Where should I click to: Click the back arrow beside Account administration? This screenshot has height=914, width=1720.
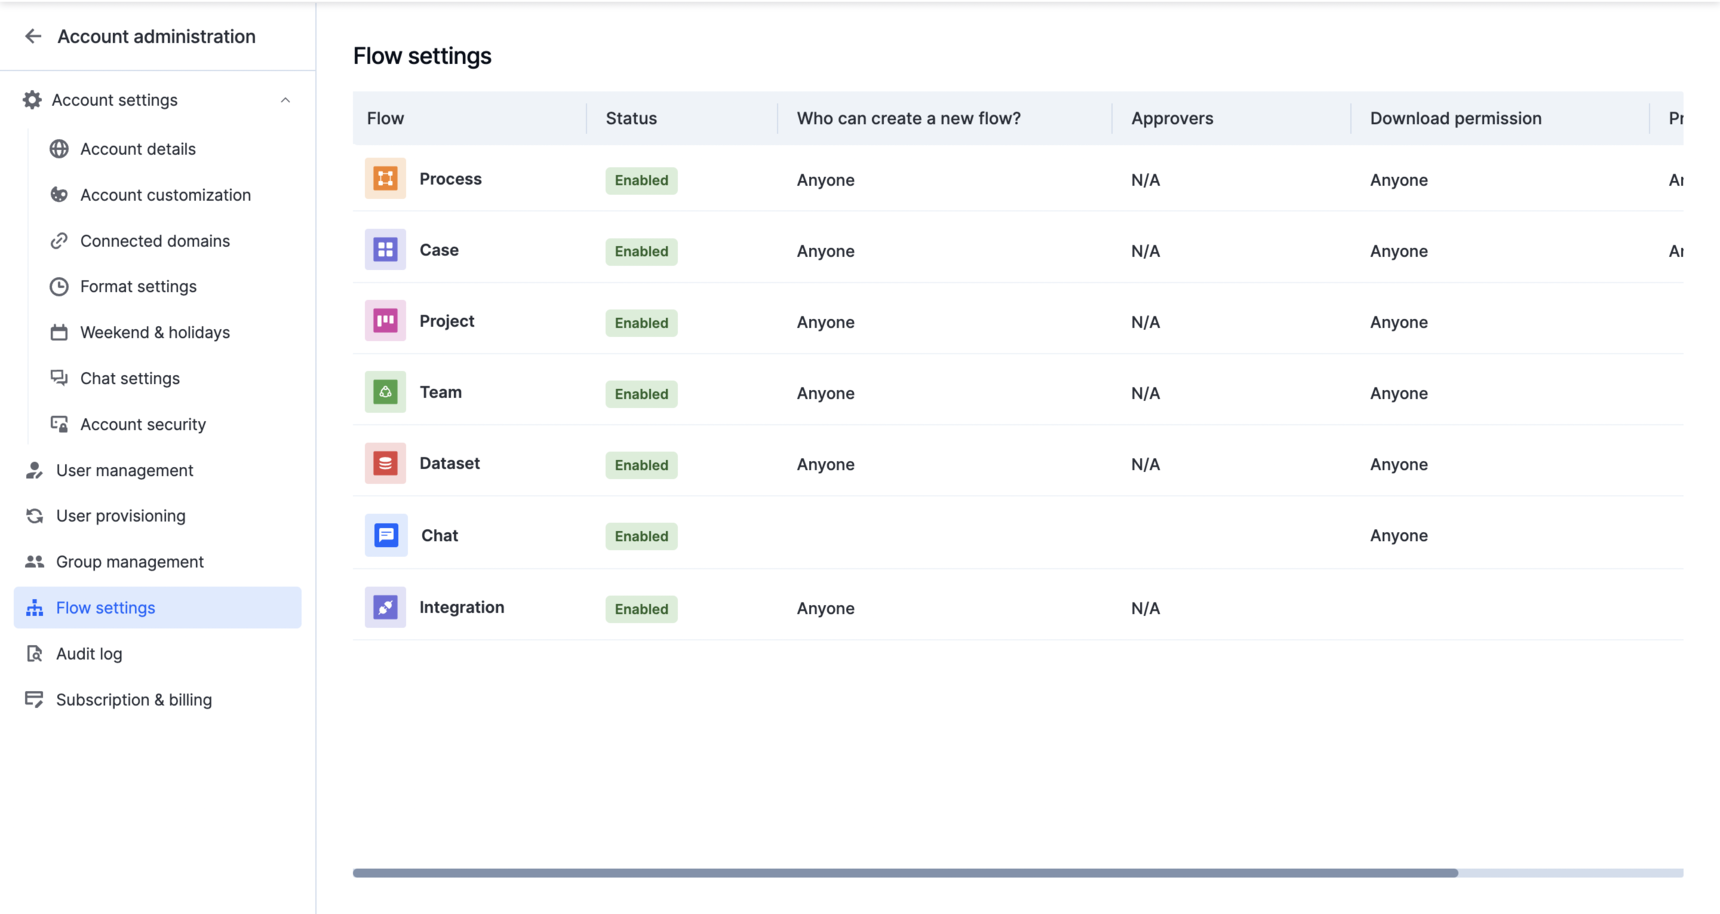[33, 36]
